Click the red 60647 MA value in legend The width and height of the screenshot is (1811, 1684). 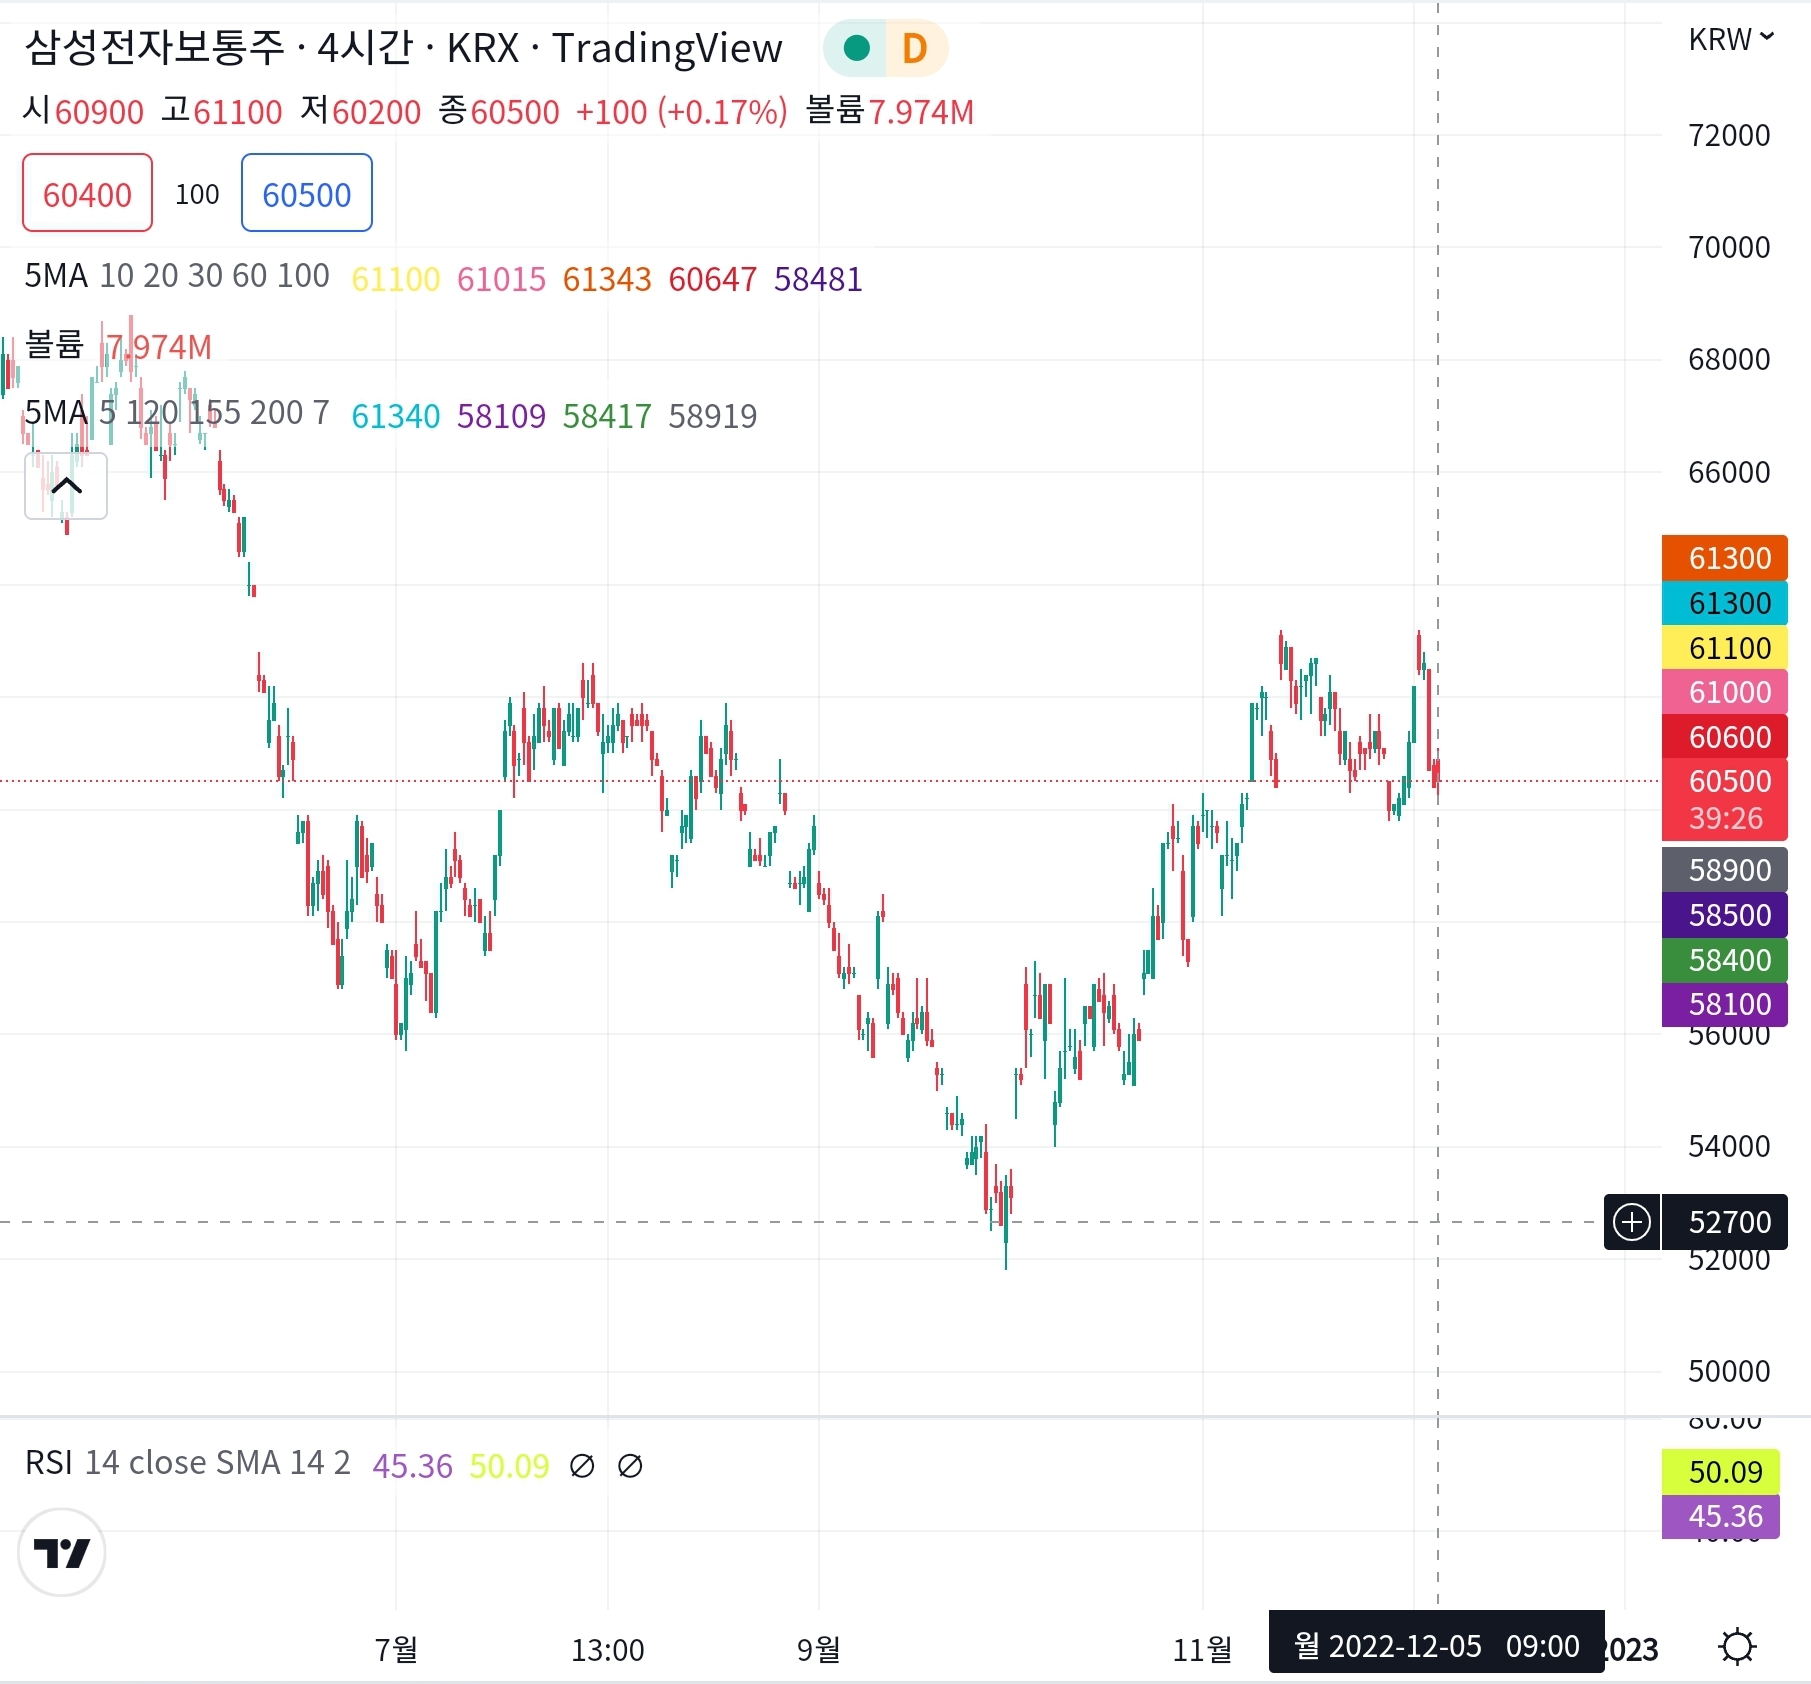[713, 279]
